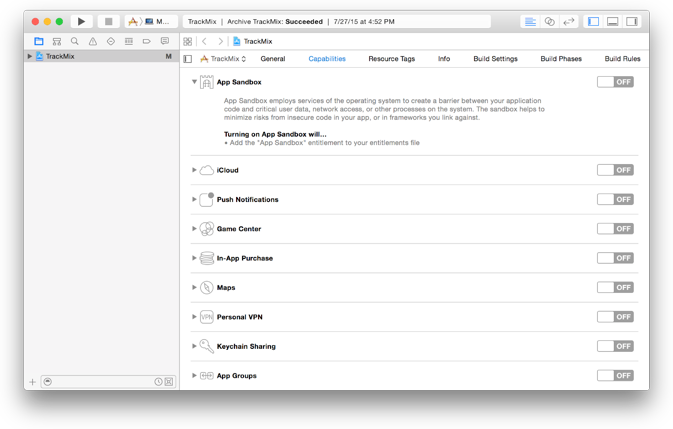
Task: Click the activity status display
Action: [x=337, y=21]
